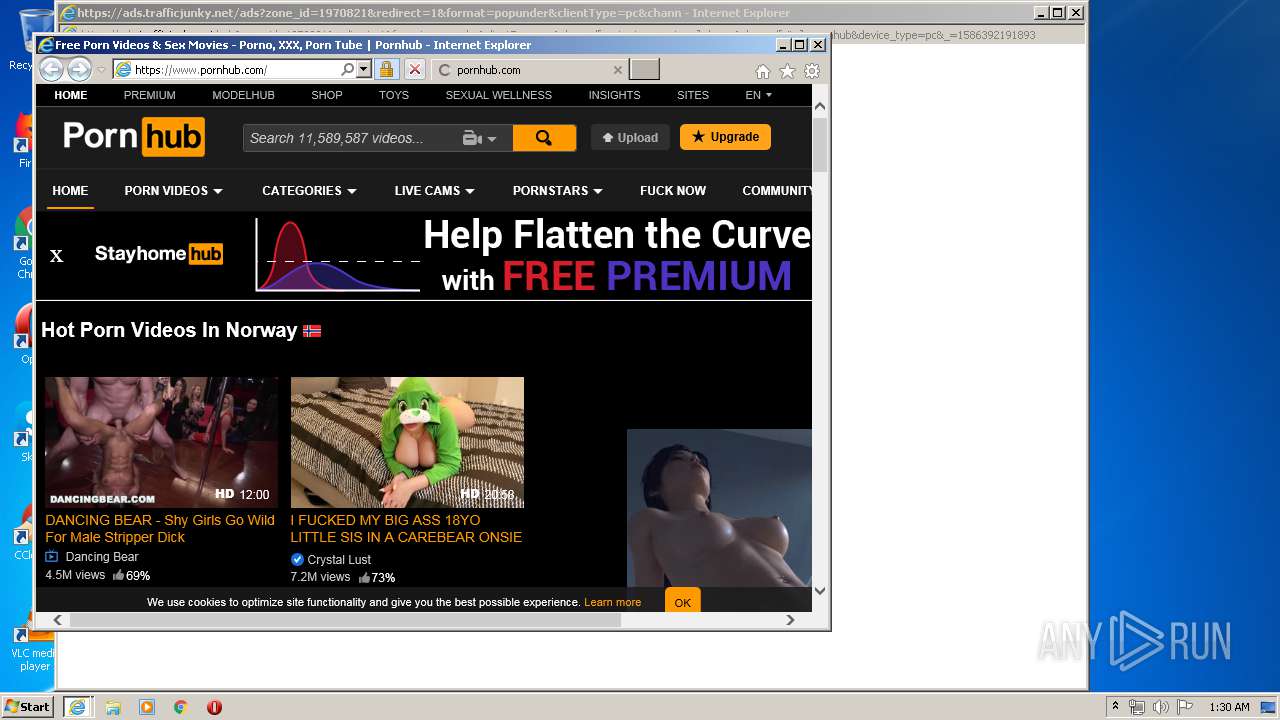1280x720 pixels.
Task: Expand the LIVE CAMS navigation dropdown
Action: [x=434, y=190]
